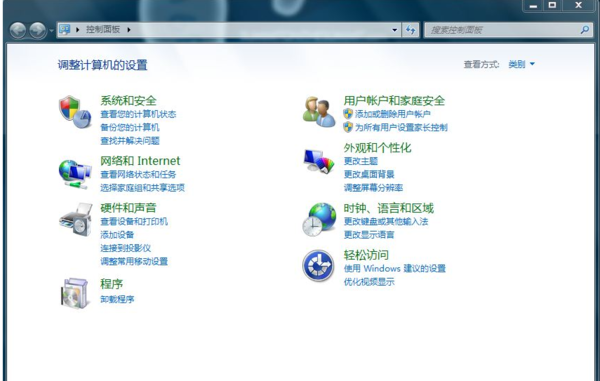Minimize the Control Panel window
The width and height of the screenshot is (600, 381).
point(533,5)
